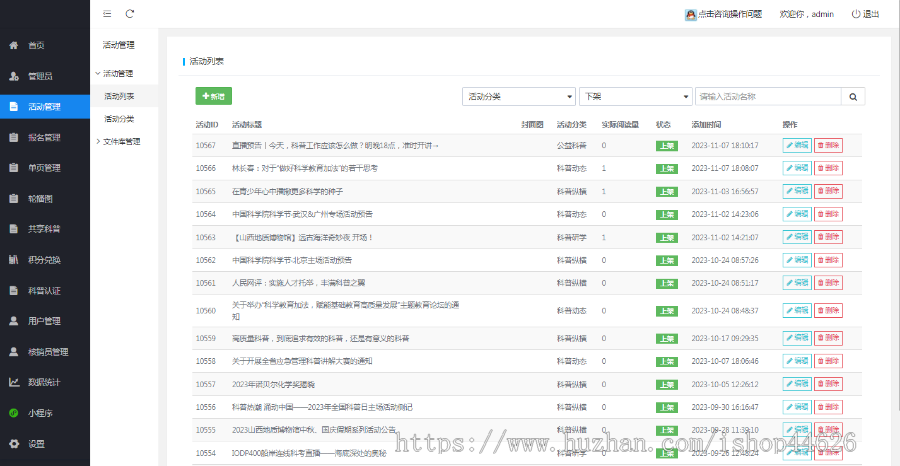Click the file icon beside 共享科普
The image size is (900, 466).
(14, 229)
